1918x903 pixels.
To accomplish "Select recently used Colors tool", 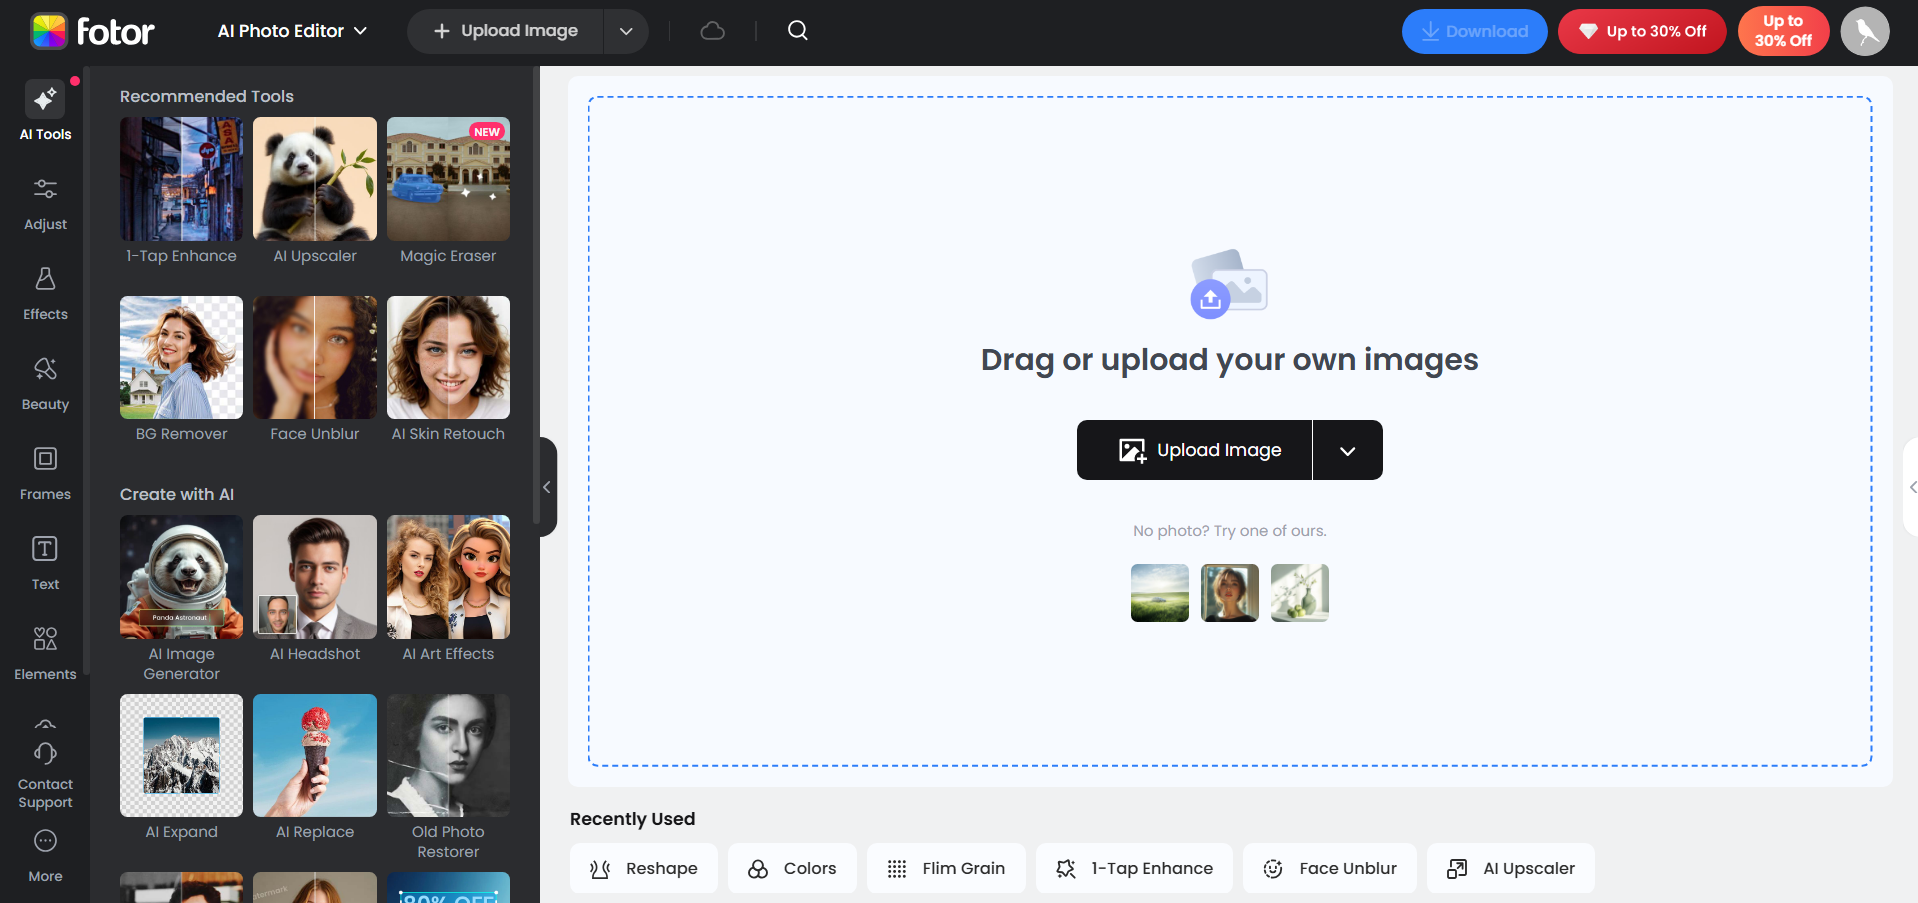I will click(x=792, y=868).
